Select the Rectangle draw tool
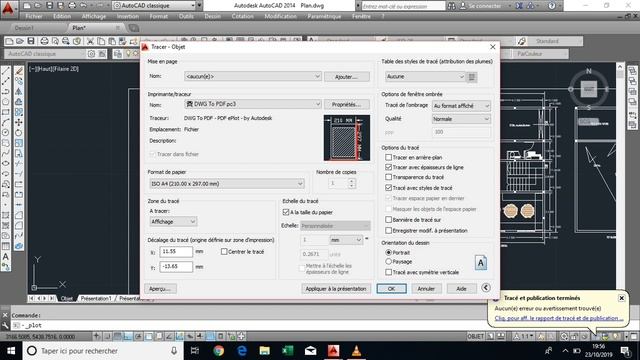 click(6, 112)
